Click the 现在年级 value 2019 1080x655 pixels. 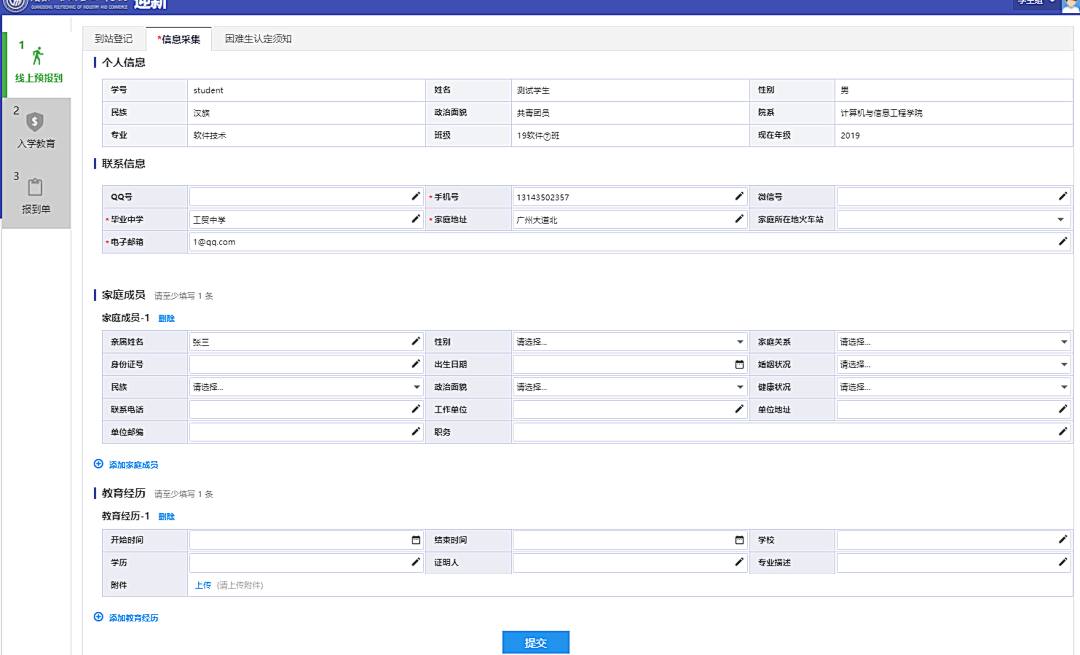[x=850, y=136]
